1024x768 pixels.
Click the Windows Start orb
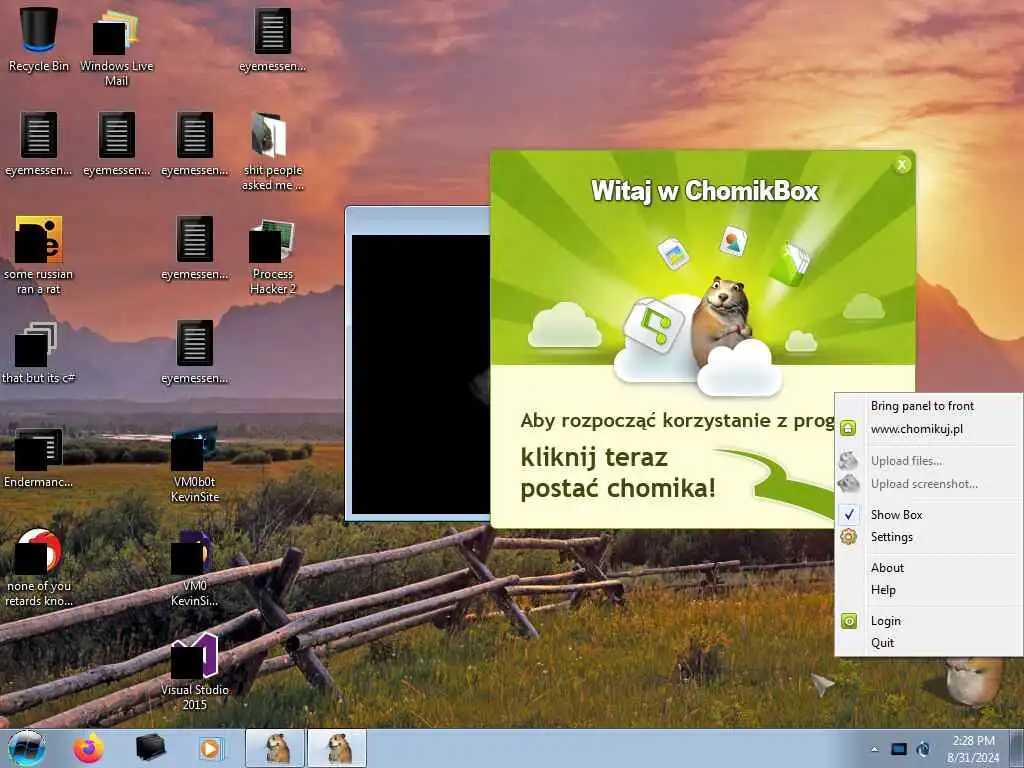click(27, 748)
